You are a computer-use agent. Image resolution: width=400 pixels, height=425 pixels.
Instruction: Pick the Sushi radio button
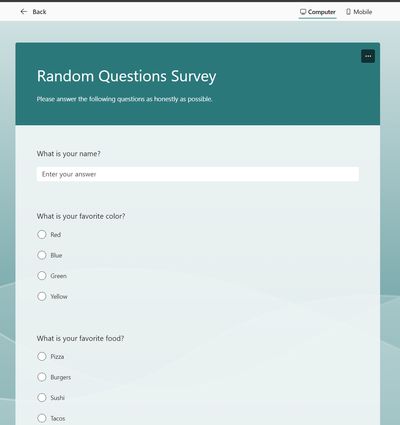click(x=42, y=397)
